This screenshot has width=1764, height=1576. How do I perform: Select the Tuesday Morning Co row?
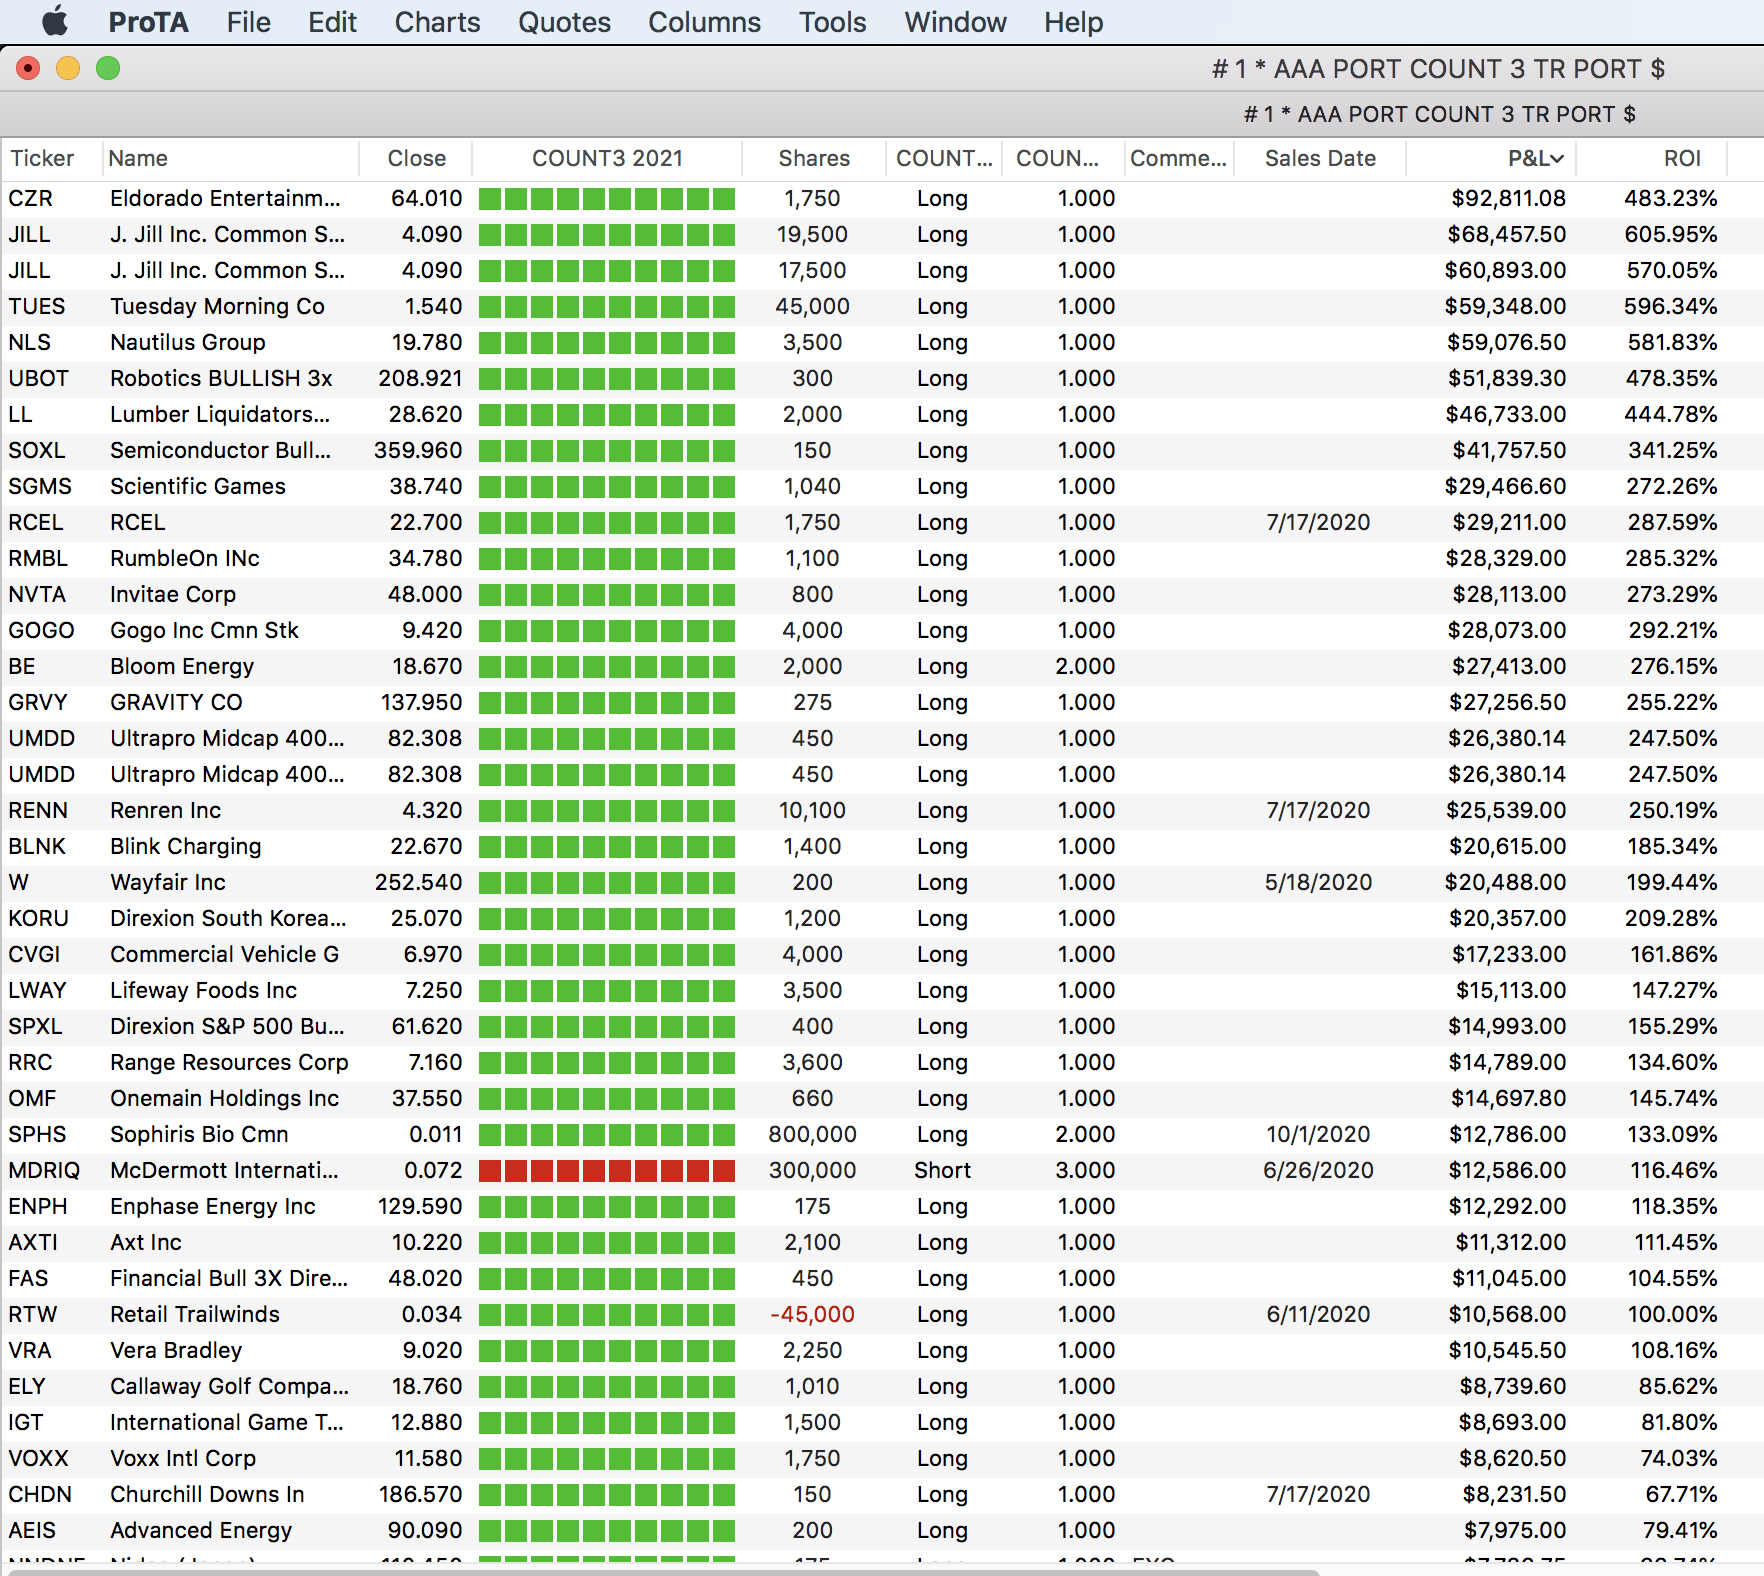(x=217, y=306)
